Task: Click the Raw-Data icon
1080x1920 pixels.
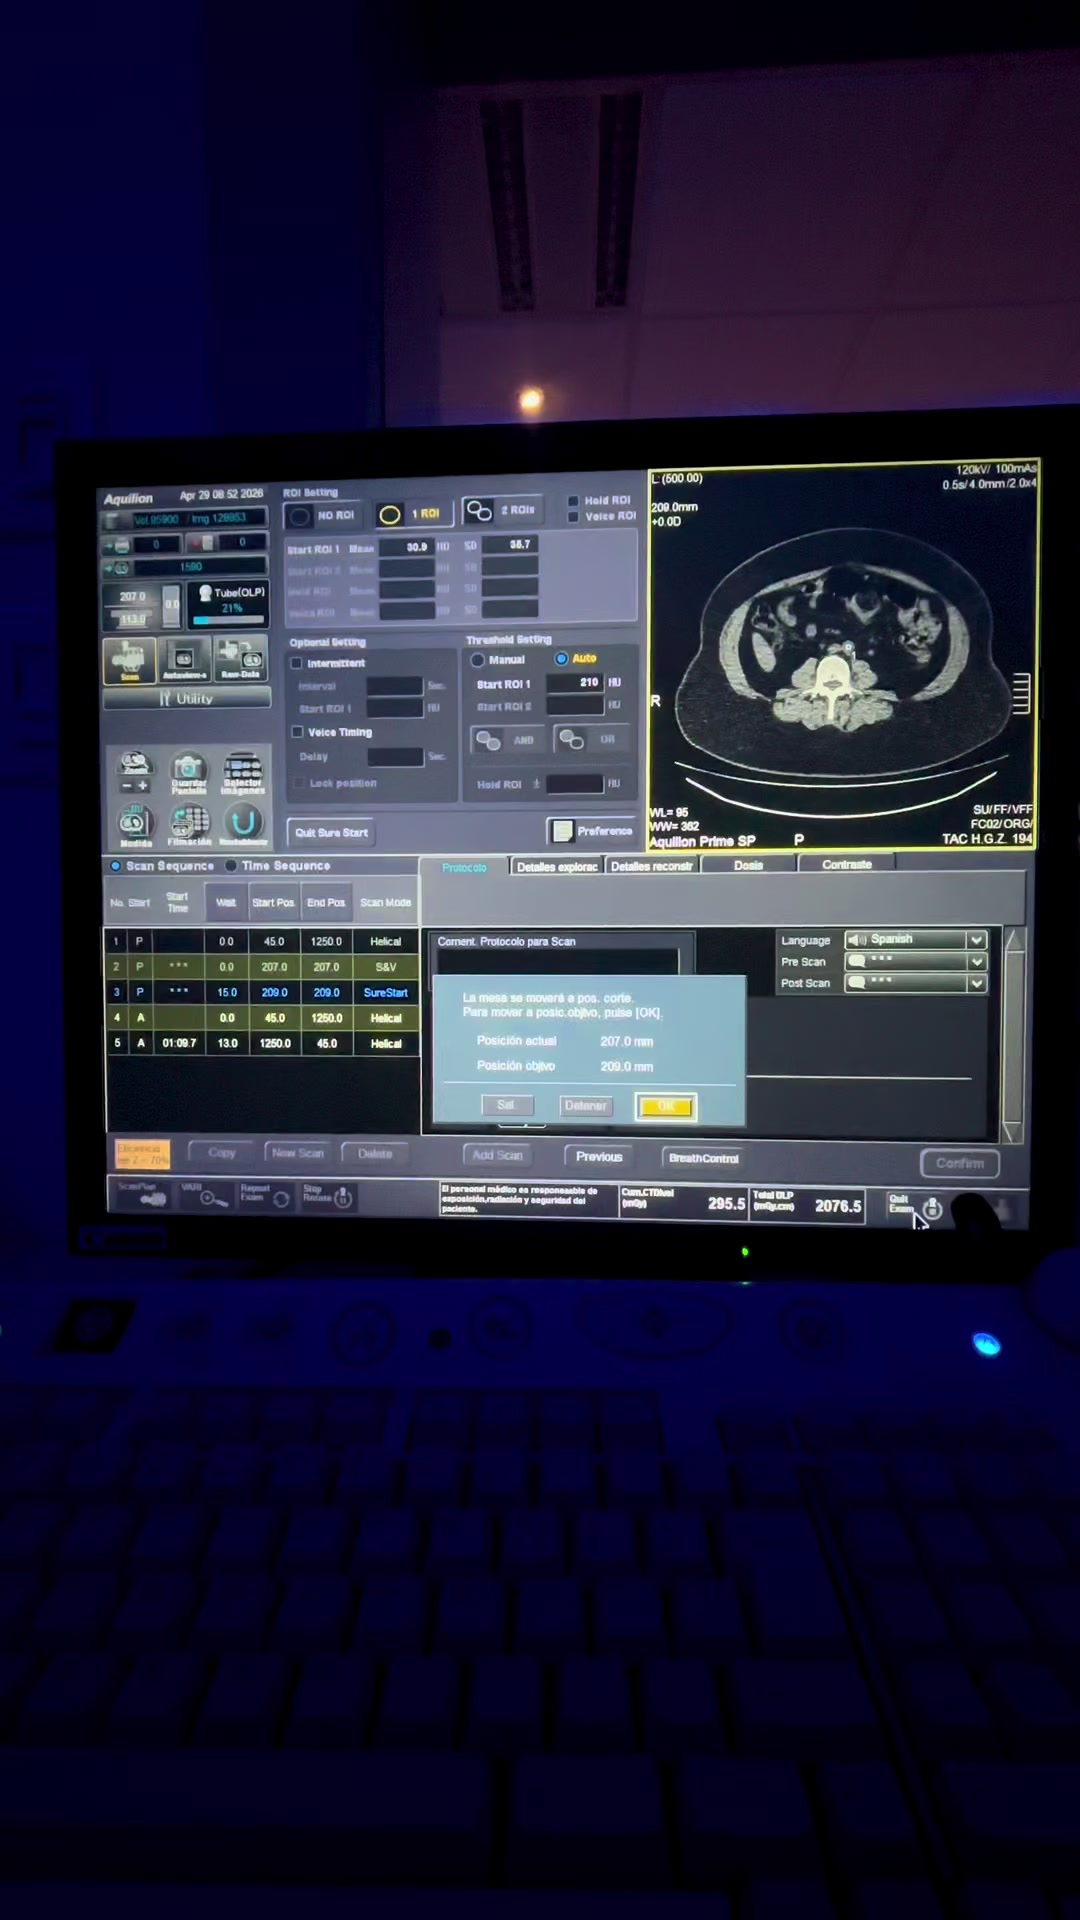Action: pos(241,659)
